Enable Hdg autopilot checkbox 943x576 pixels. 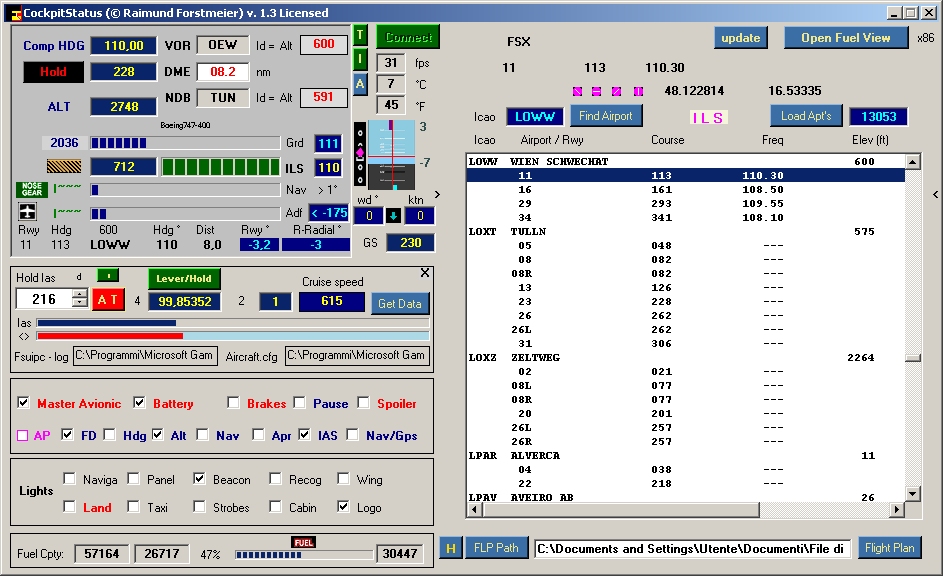[109, 434]
